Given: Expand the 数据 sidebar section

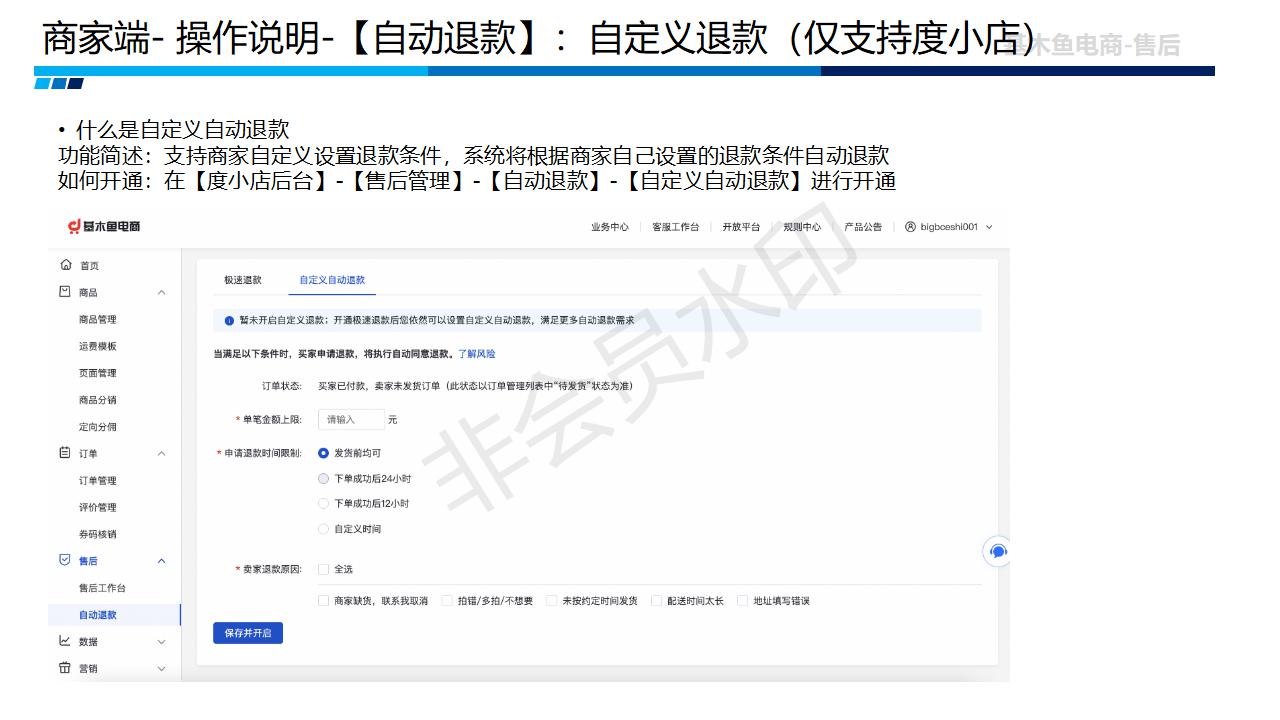Looking at the screenshot, I should (x=162, y=642).
